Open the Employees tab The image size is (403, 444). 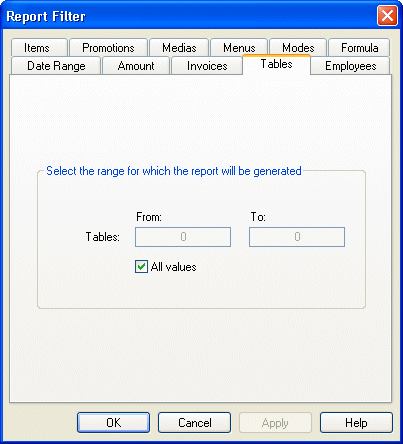[350, 66]
